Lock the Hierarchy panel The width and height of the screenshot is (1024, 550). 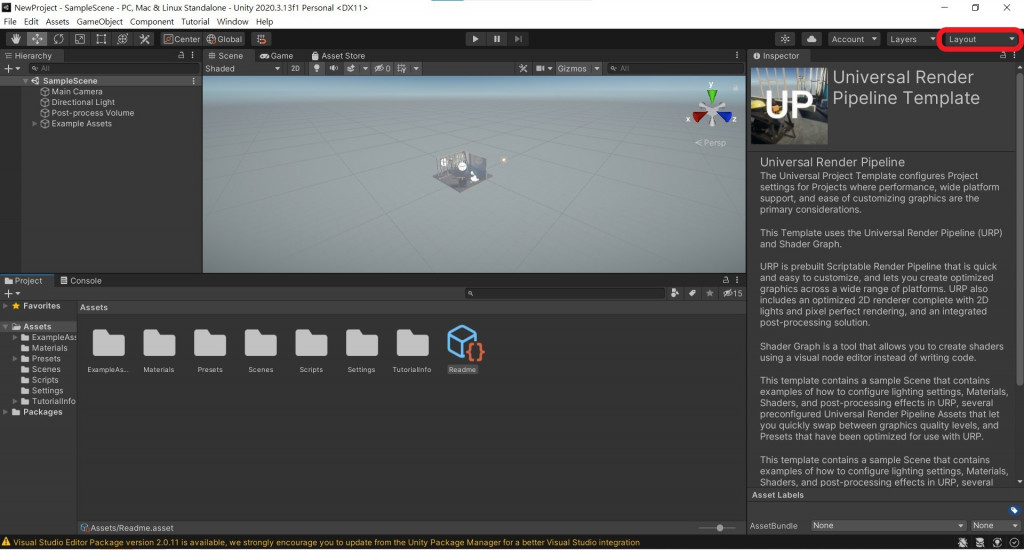point(182,56)
